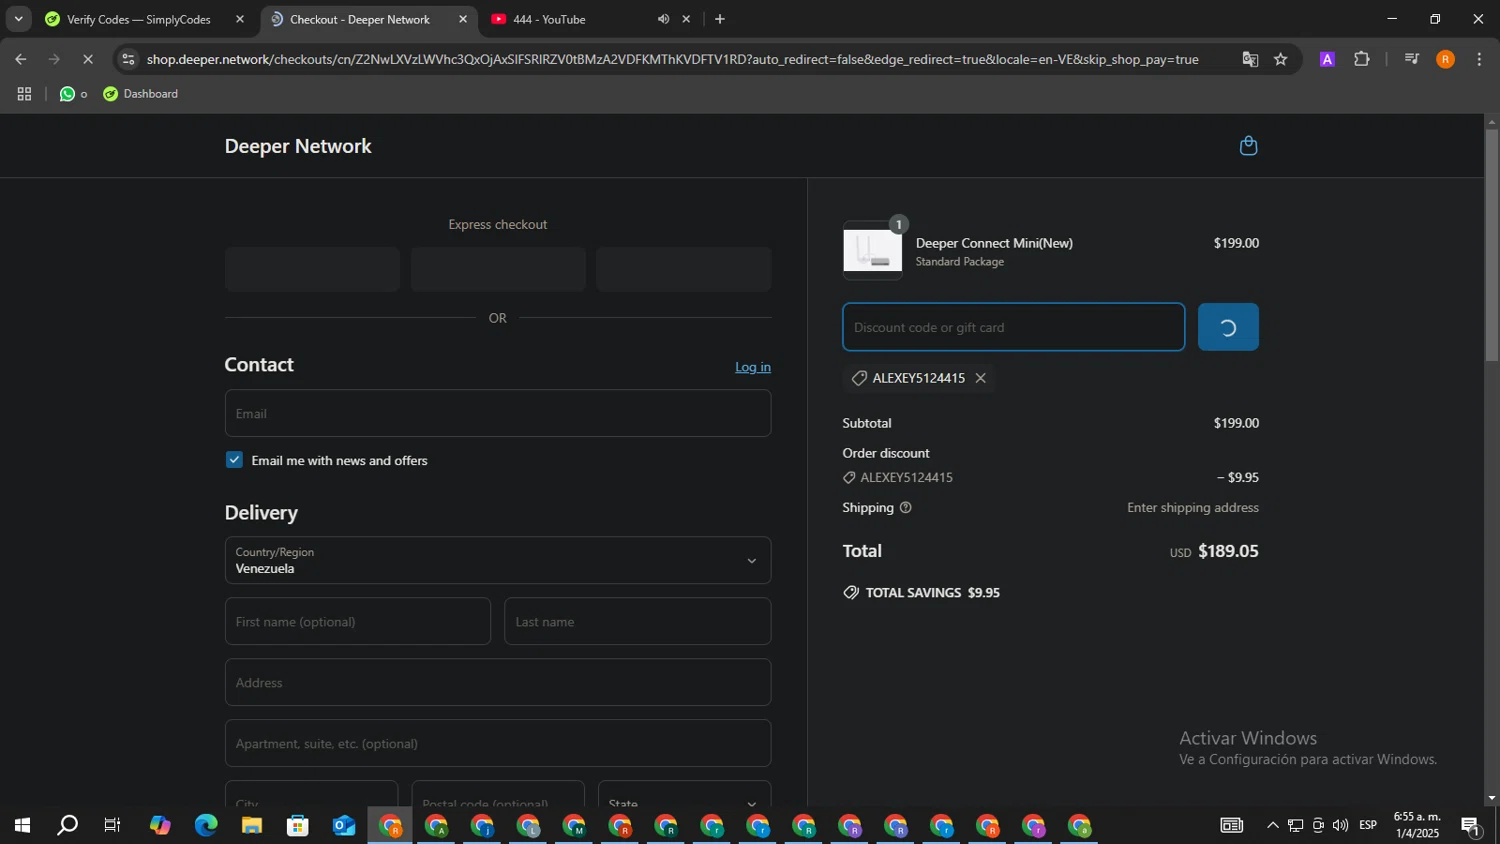Viewport: 1500px width, 844px height.
Task: Uncheck Email me with news and offers
Action: (234, 460)
